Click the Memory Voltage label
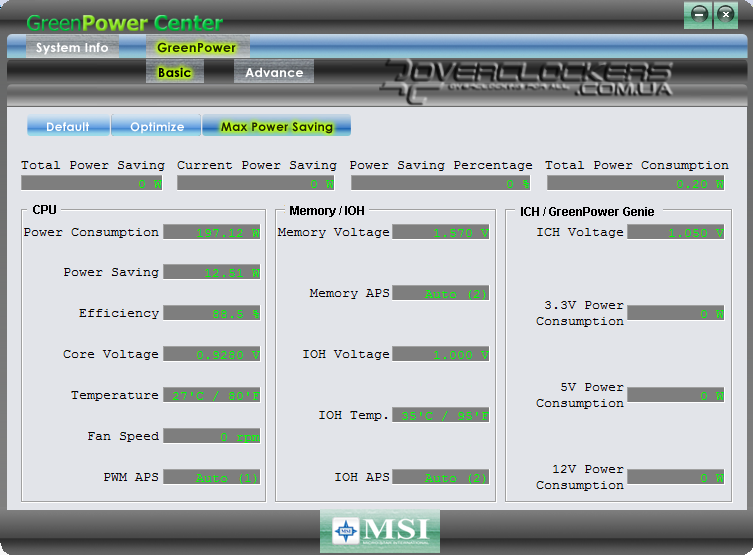The height and width of the screenshot is (555, 753). (x=333, y=232)
